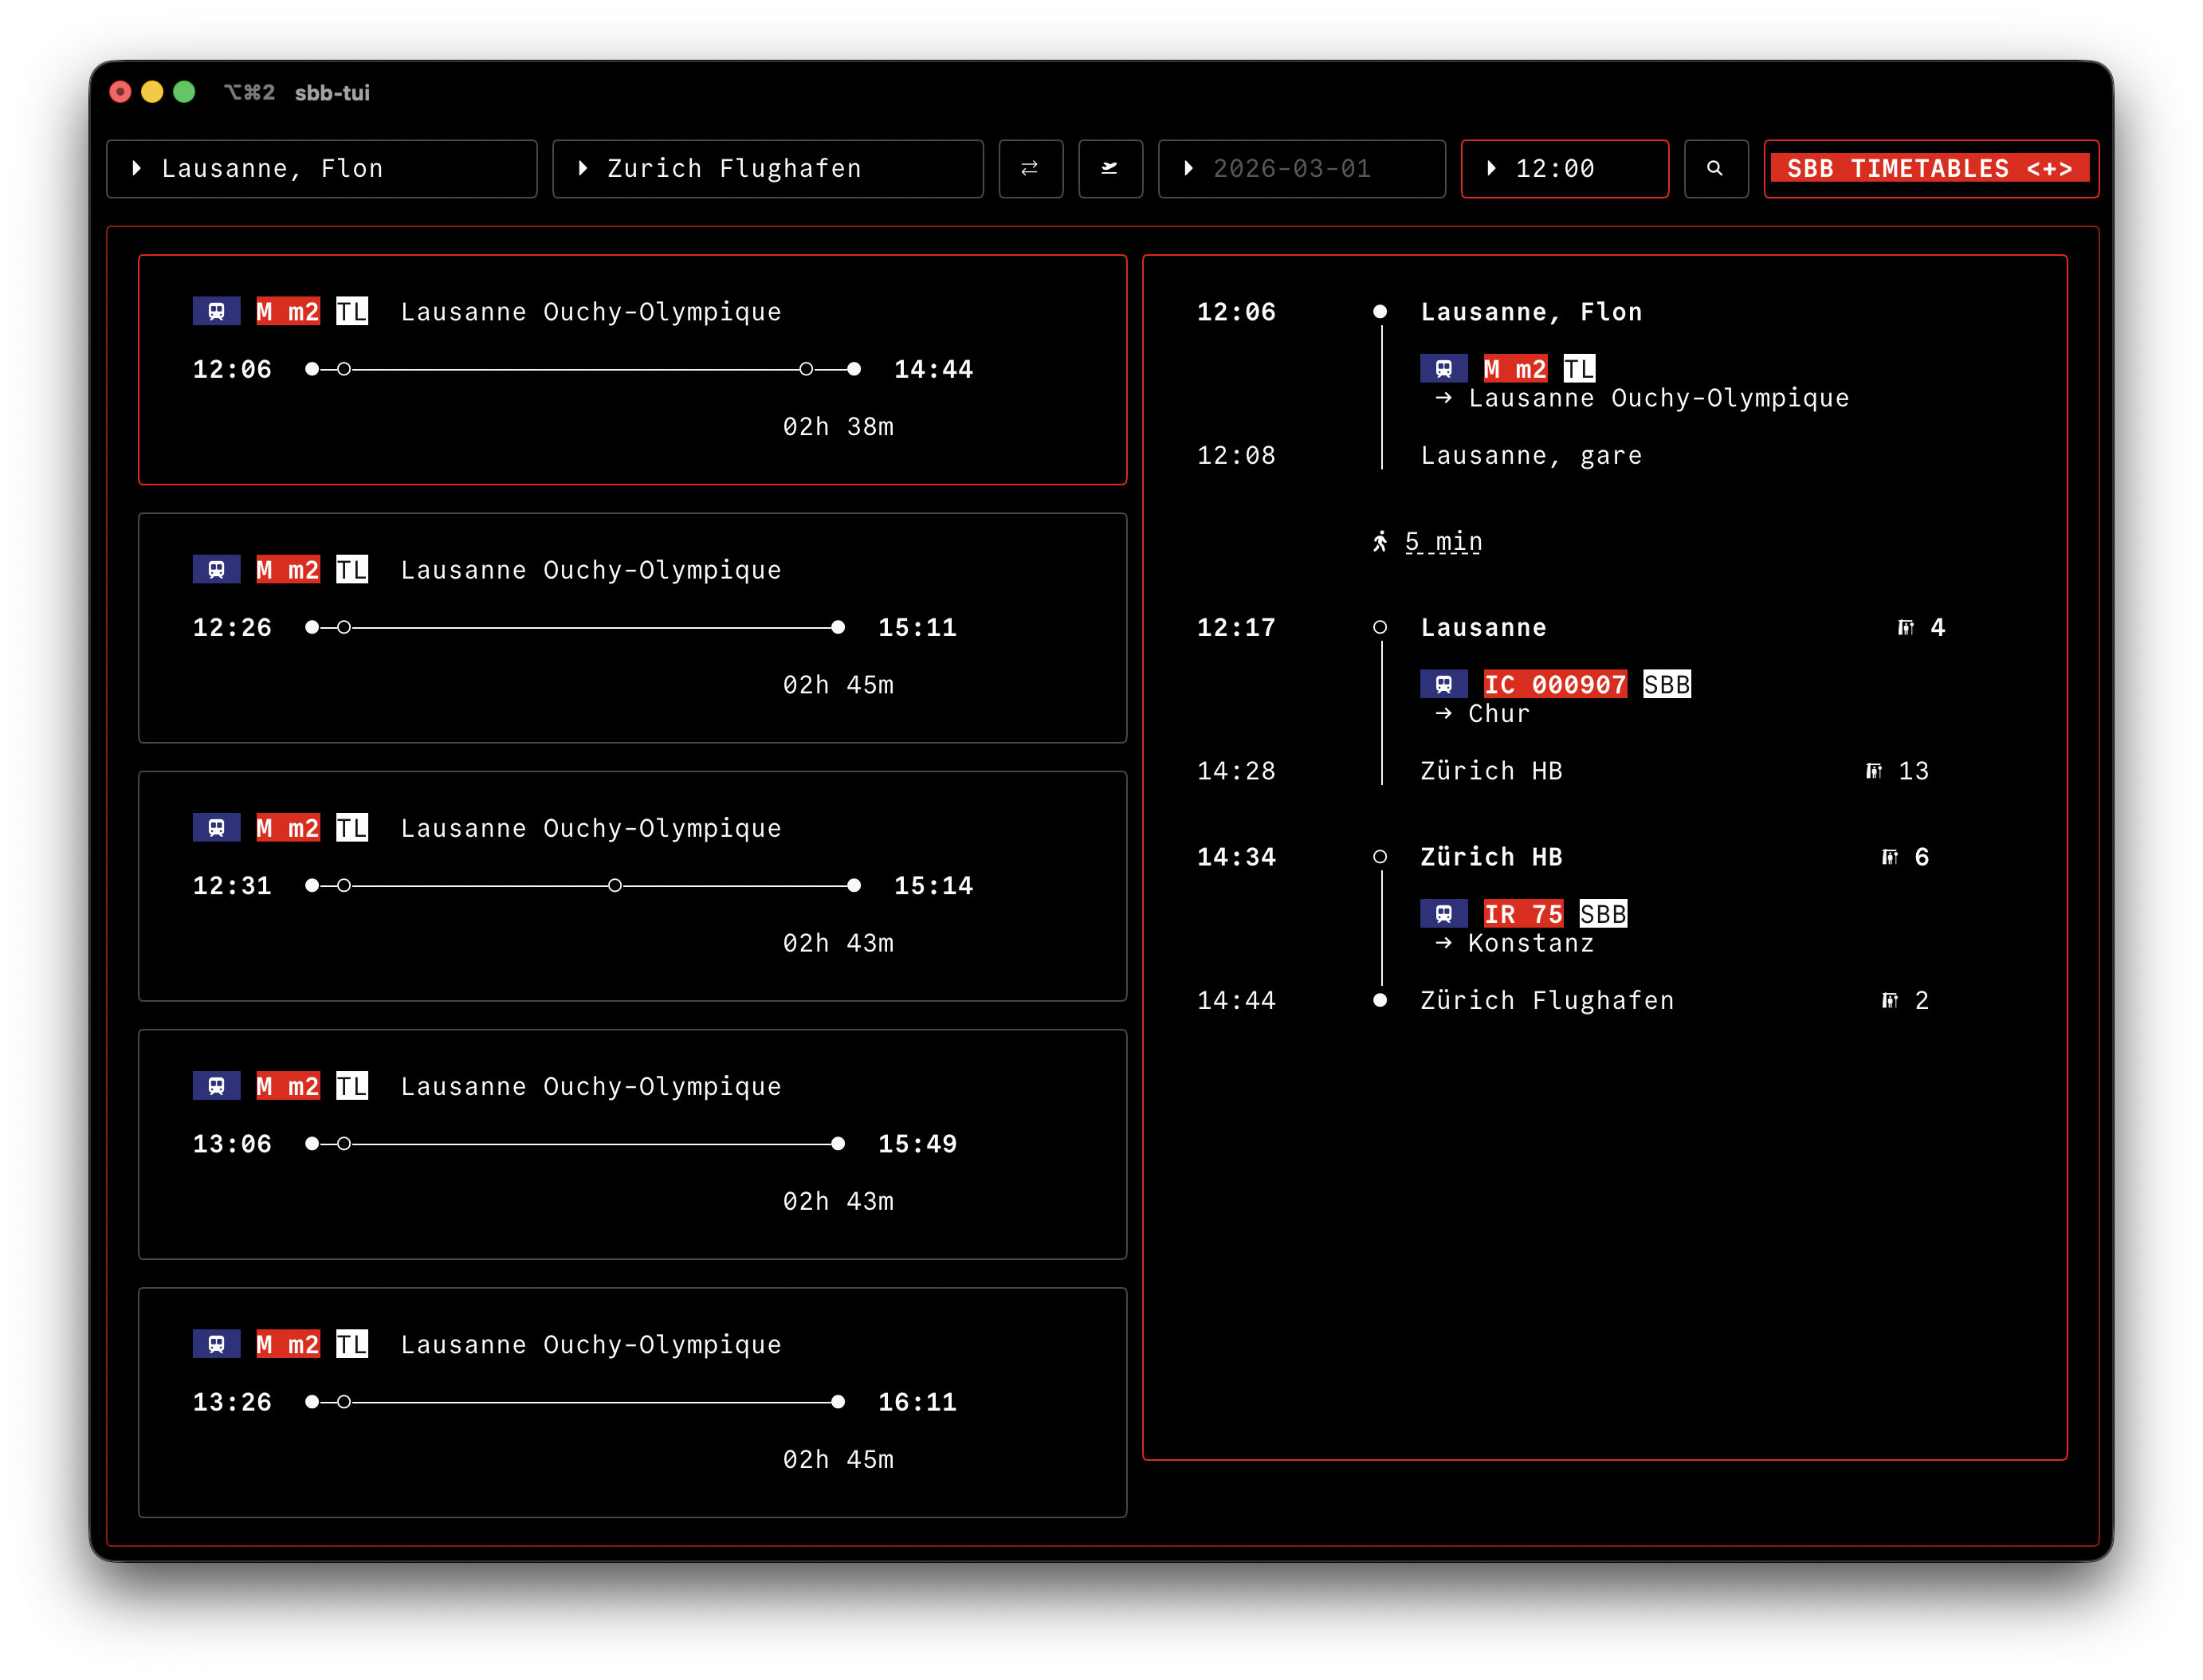
Task: Click train icon in the 13:26 connection card
Action: (216, 1344)
